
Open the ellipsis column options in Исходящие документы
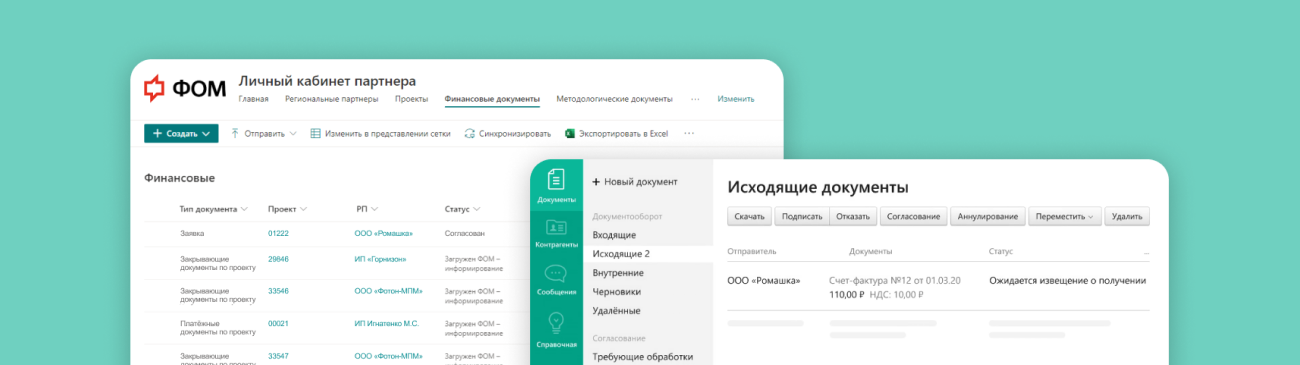(1146, 252)
